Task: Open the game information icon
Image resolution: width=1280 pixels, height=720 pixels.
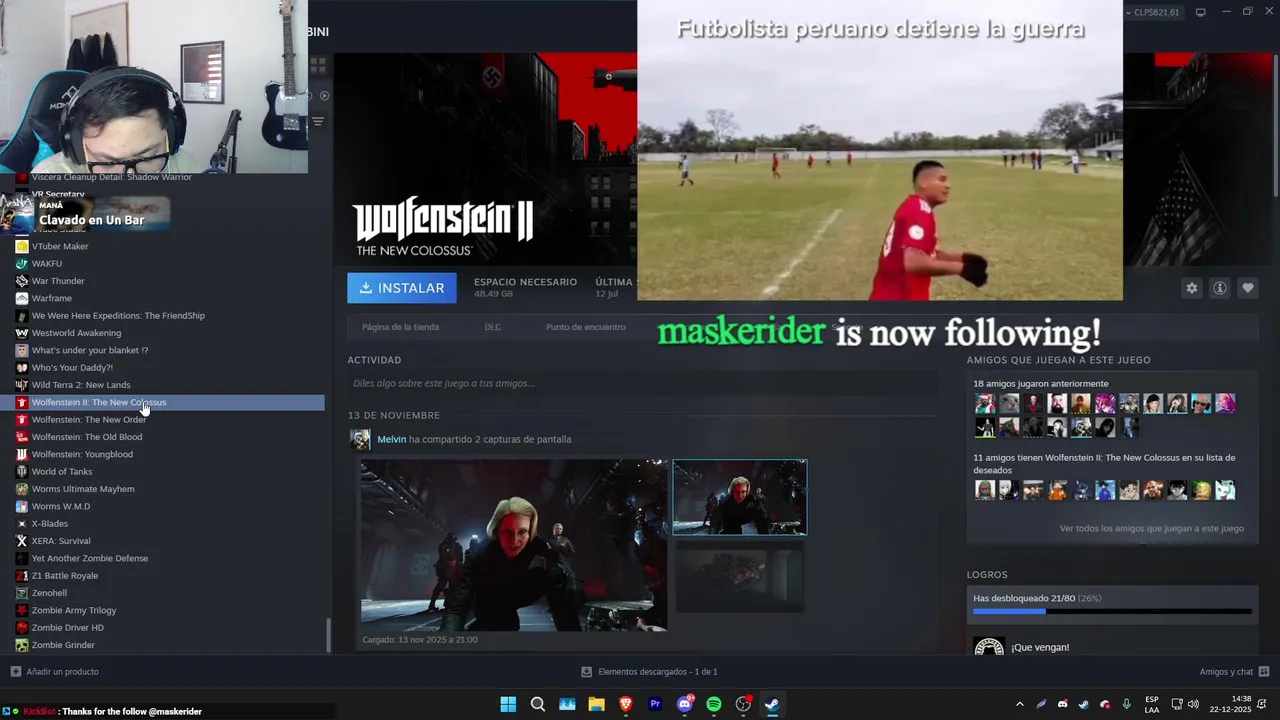Action: 1220,288
